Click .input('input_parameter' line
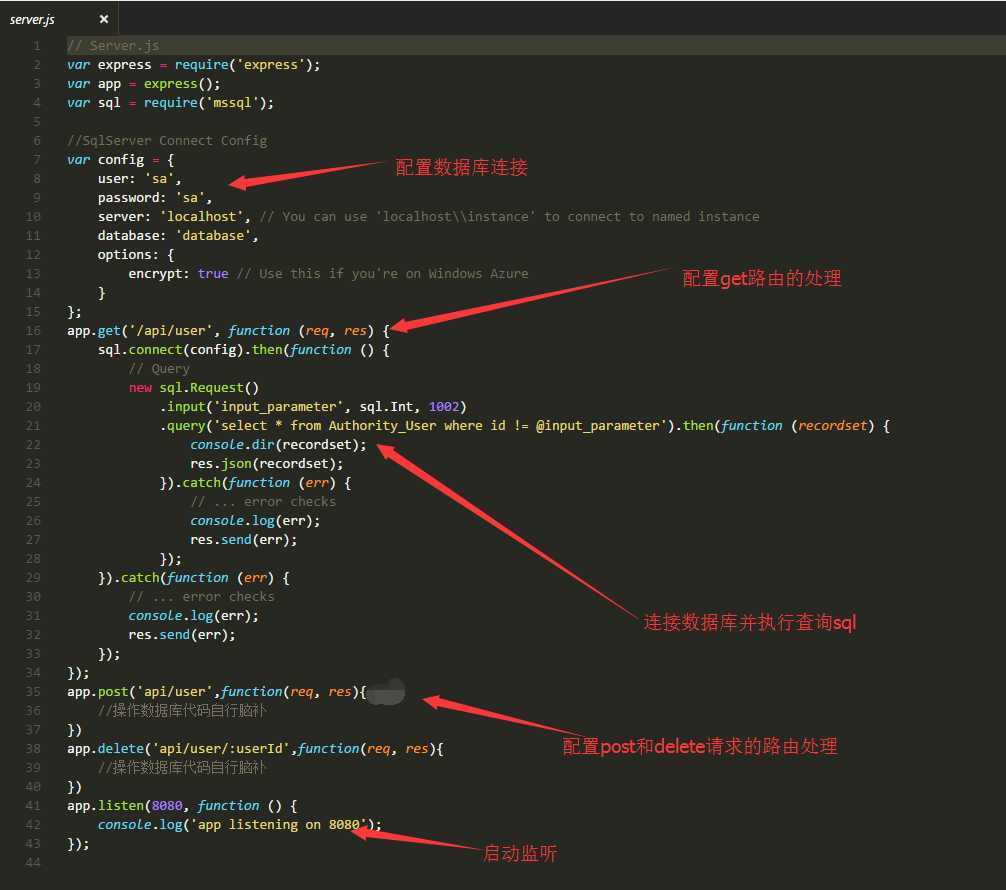The image size is (1006, 890). [313, 407]
